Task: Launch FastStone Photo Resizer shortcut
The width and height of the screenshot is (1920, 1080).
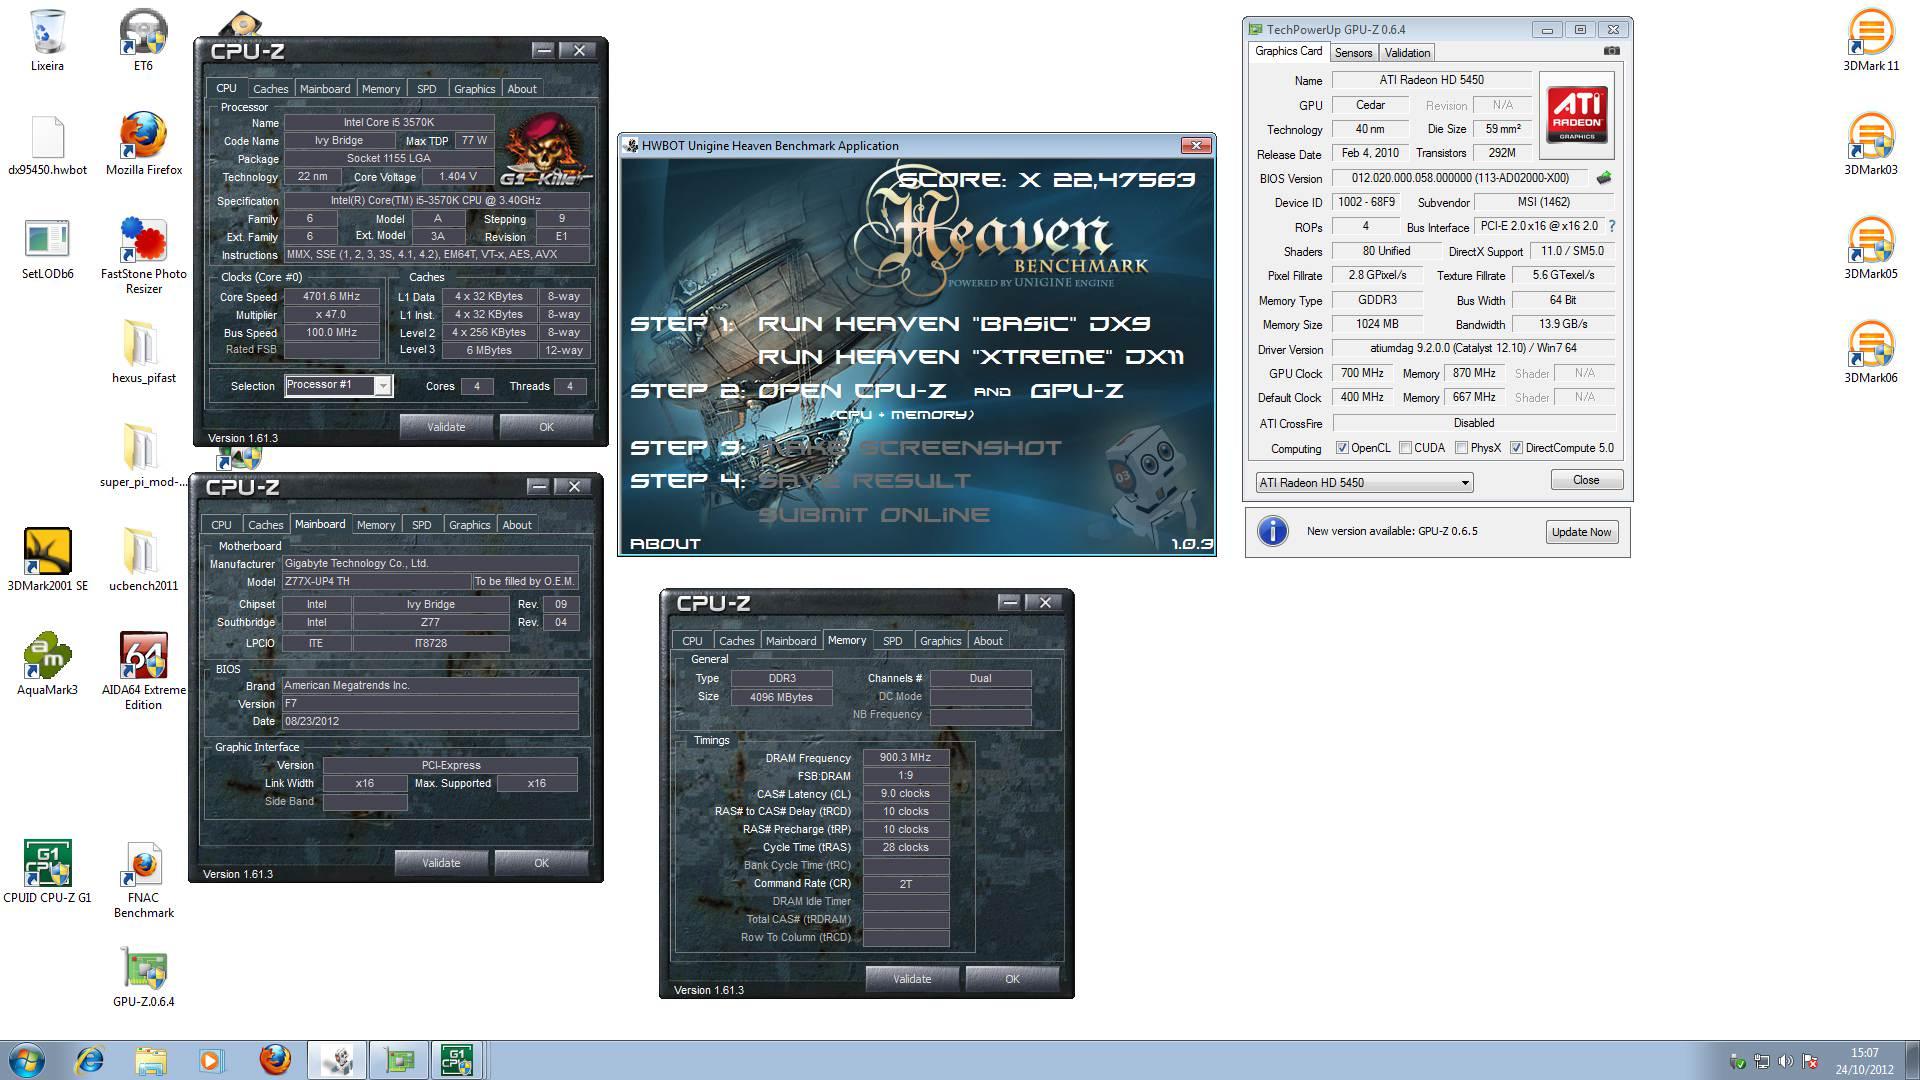Action: point(143,256)
